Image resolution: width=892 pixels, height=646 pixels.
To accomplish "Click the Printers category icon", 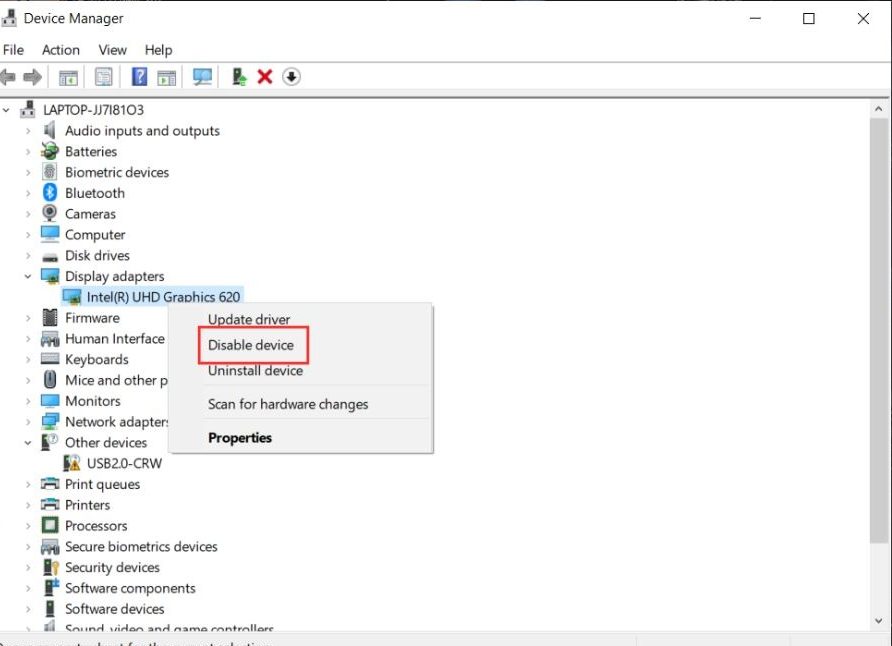I will 50,504.
